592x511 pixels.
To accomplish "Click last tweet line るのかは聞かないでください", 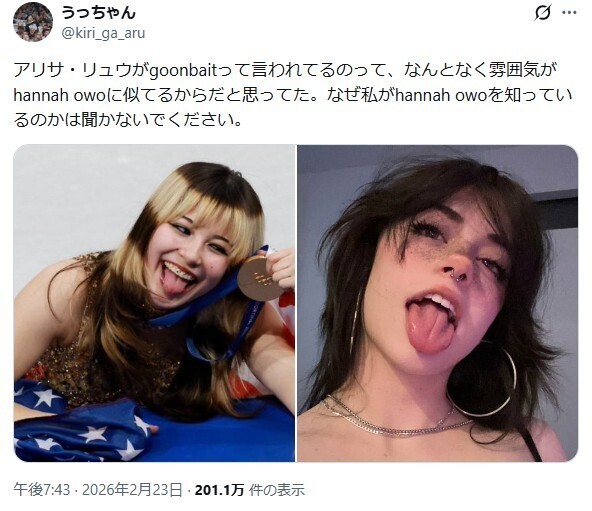I will (x=128, y=120).
